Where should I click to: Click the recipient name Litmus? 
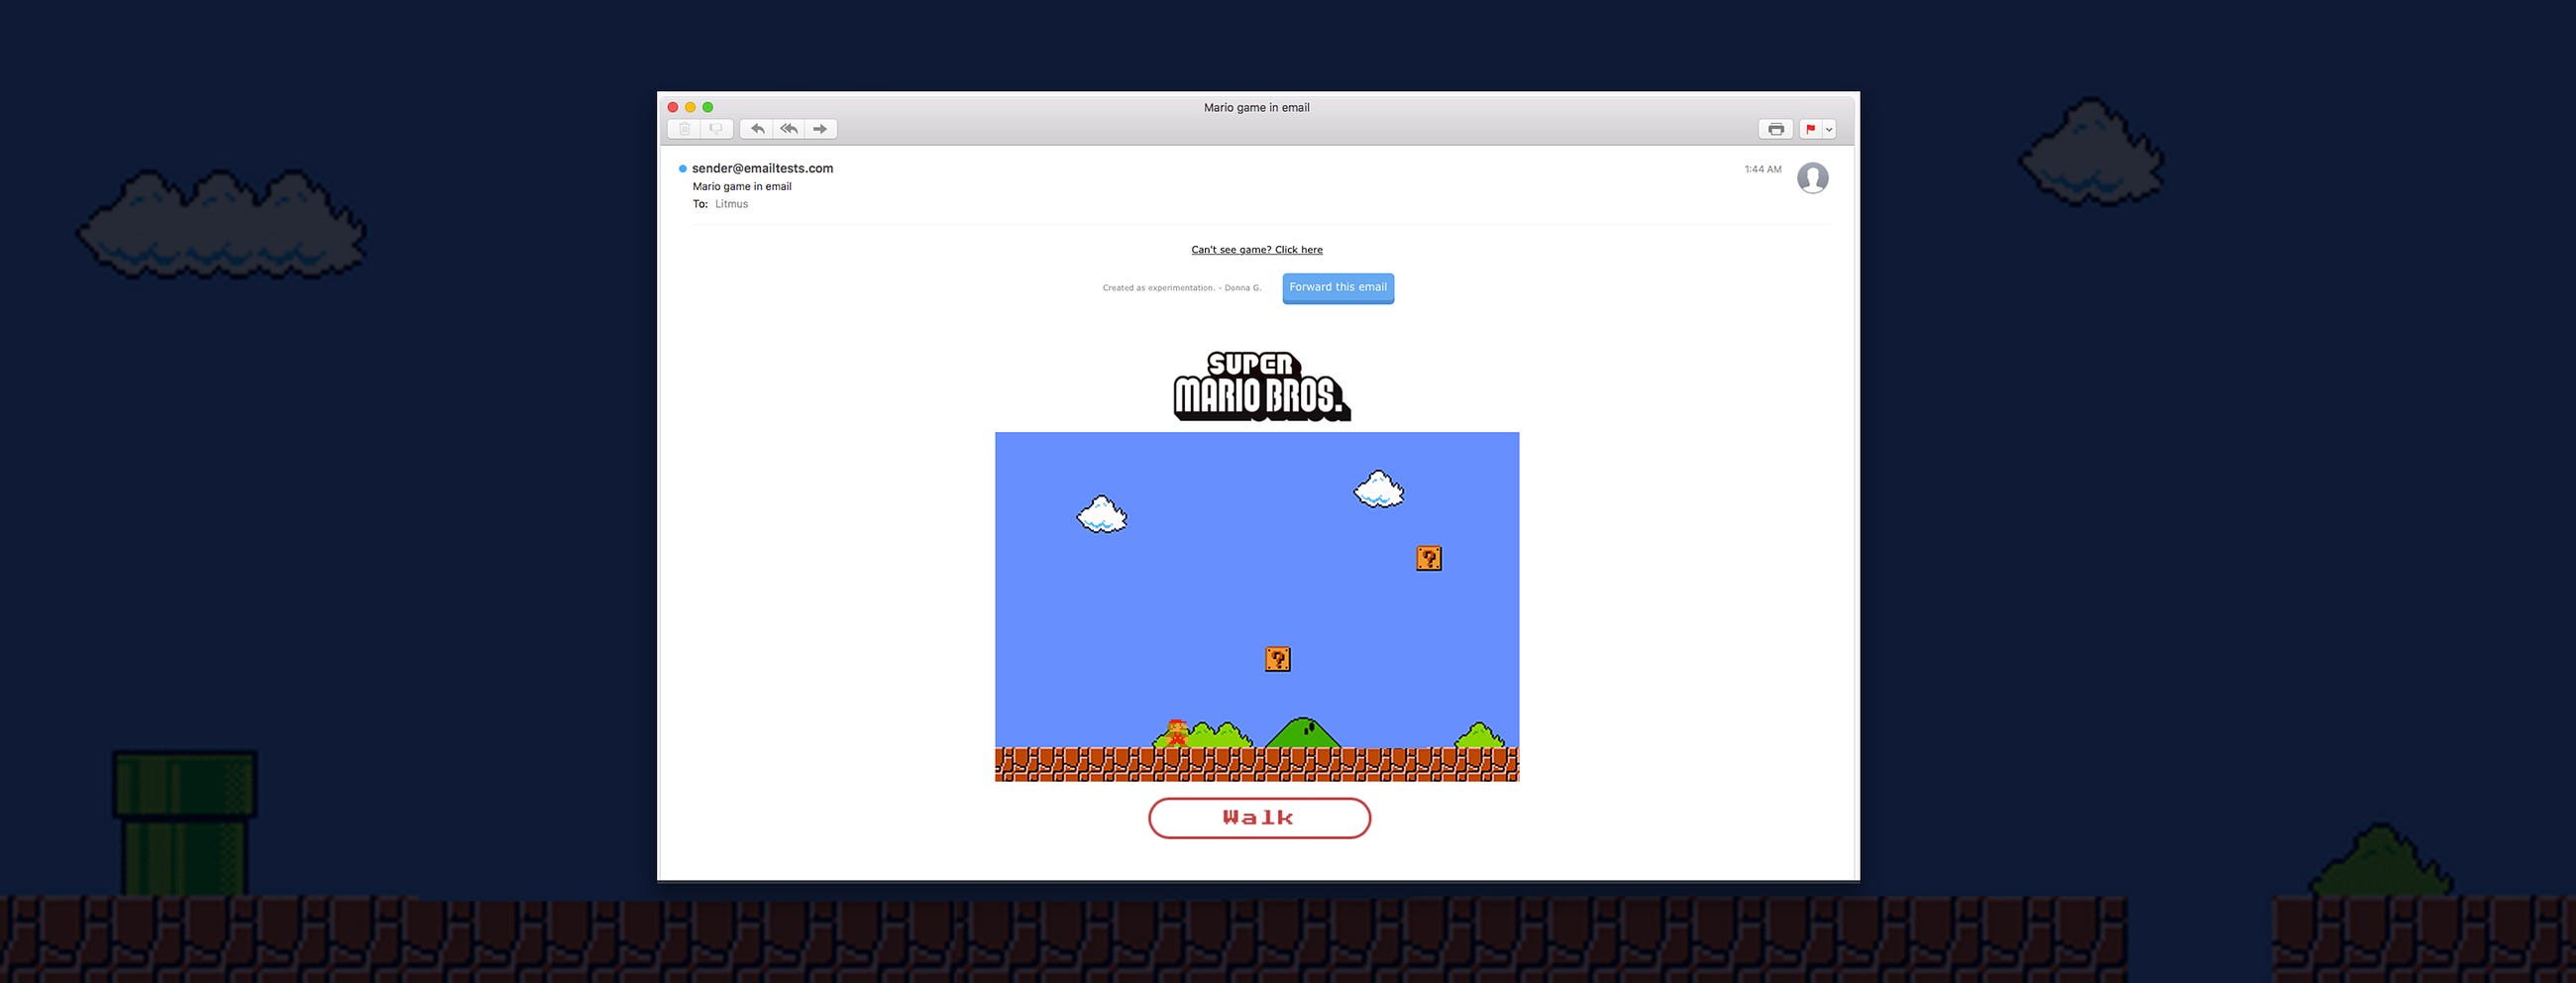[731, 204]
